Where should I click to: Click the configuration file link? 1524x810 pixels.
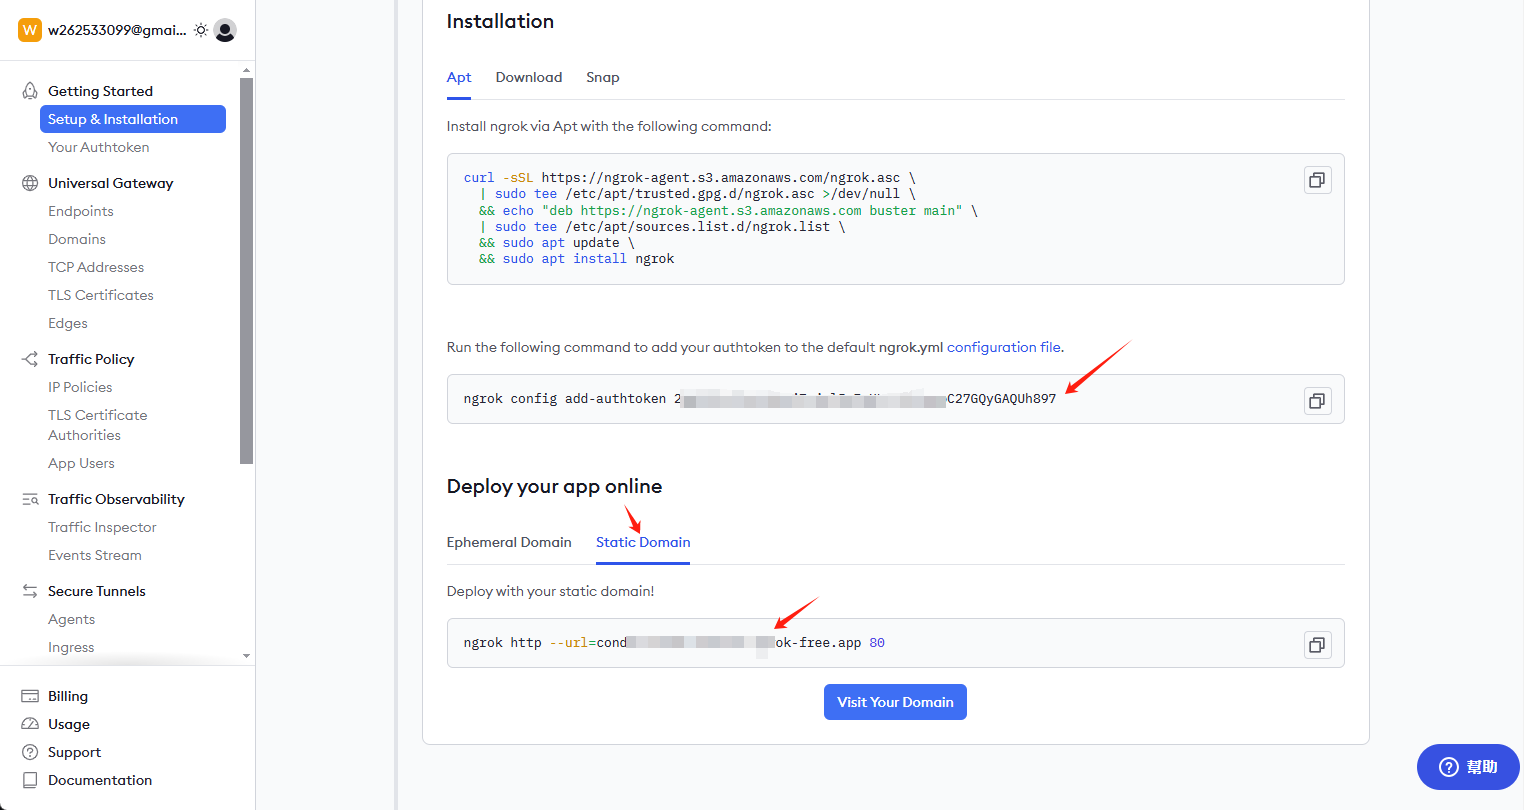[x=1004, y=347]
